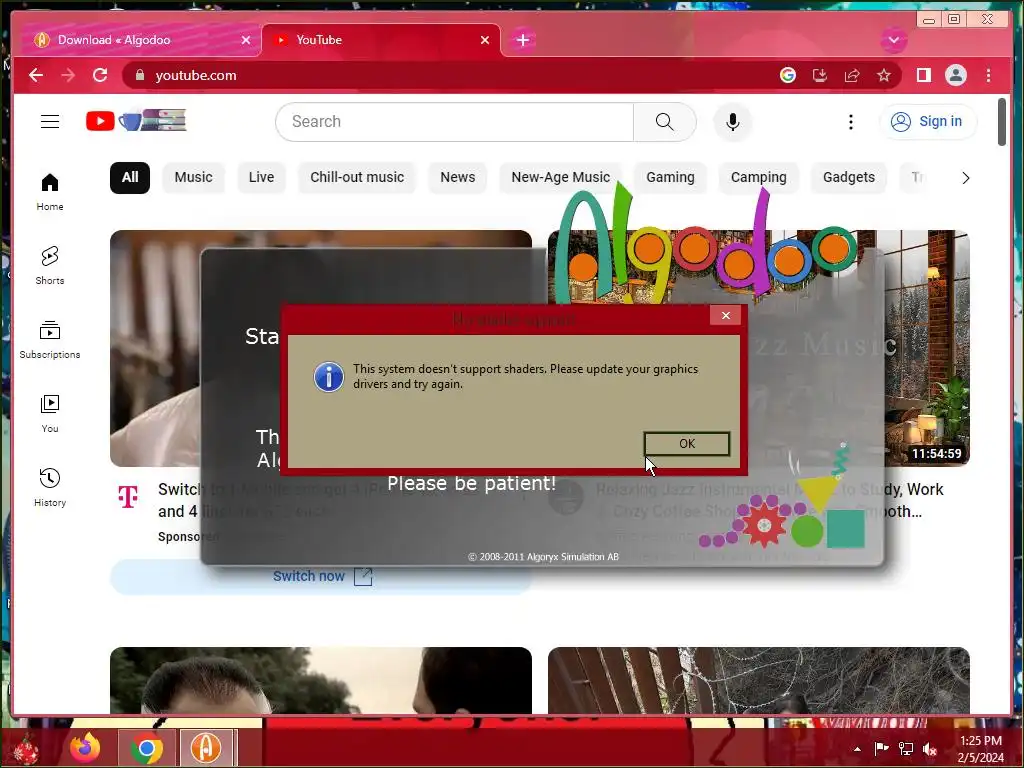Open History in YouTube sidebar

click(50, 488)
